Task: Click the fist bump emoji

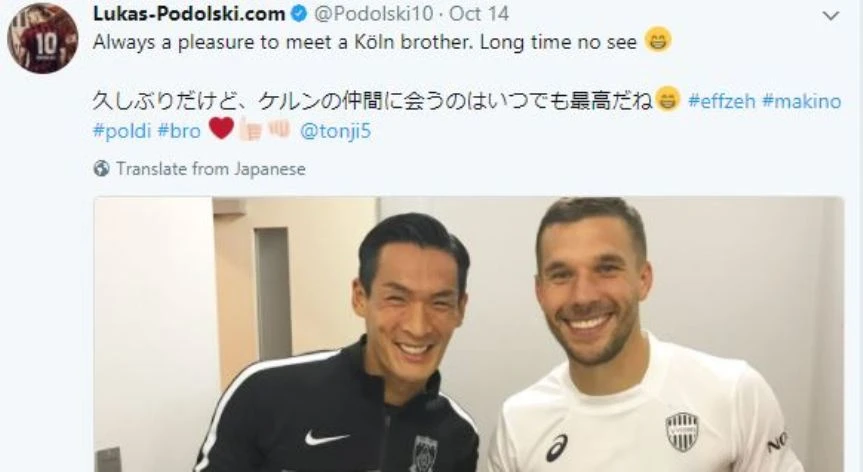Action: click(278, 129)
